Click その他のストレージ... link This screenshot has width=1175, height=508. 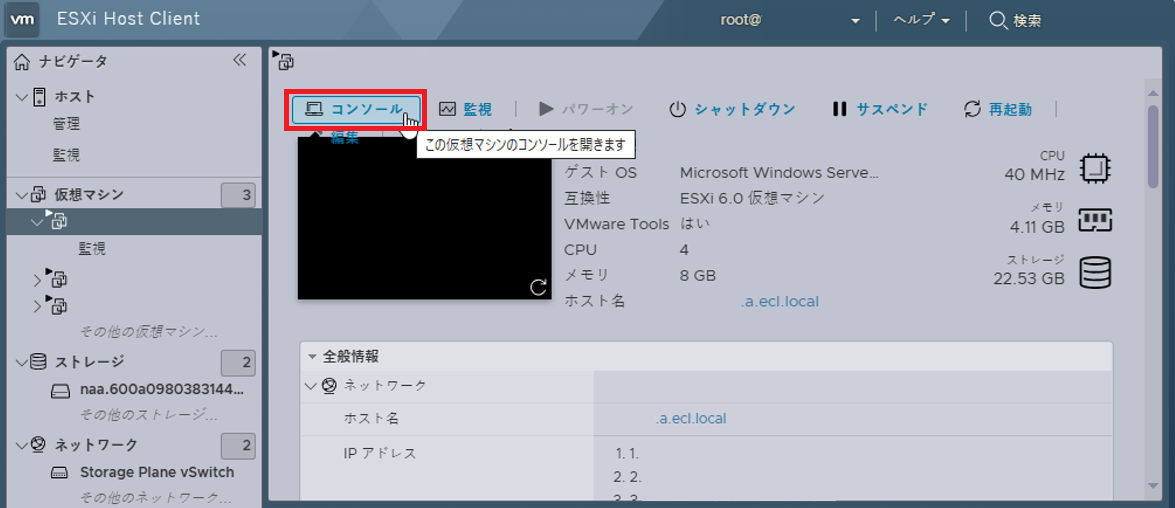pos(148,414)
